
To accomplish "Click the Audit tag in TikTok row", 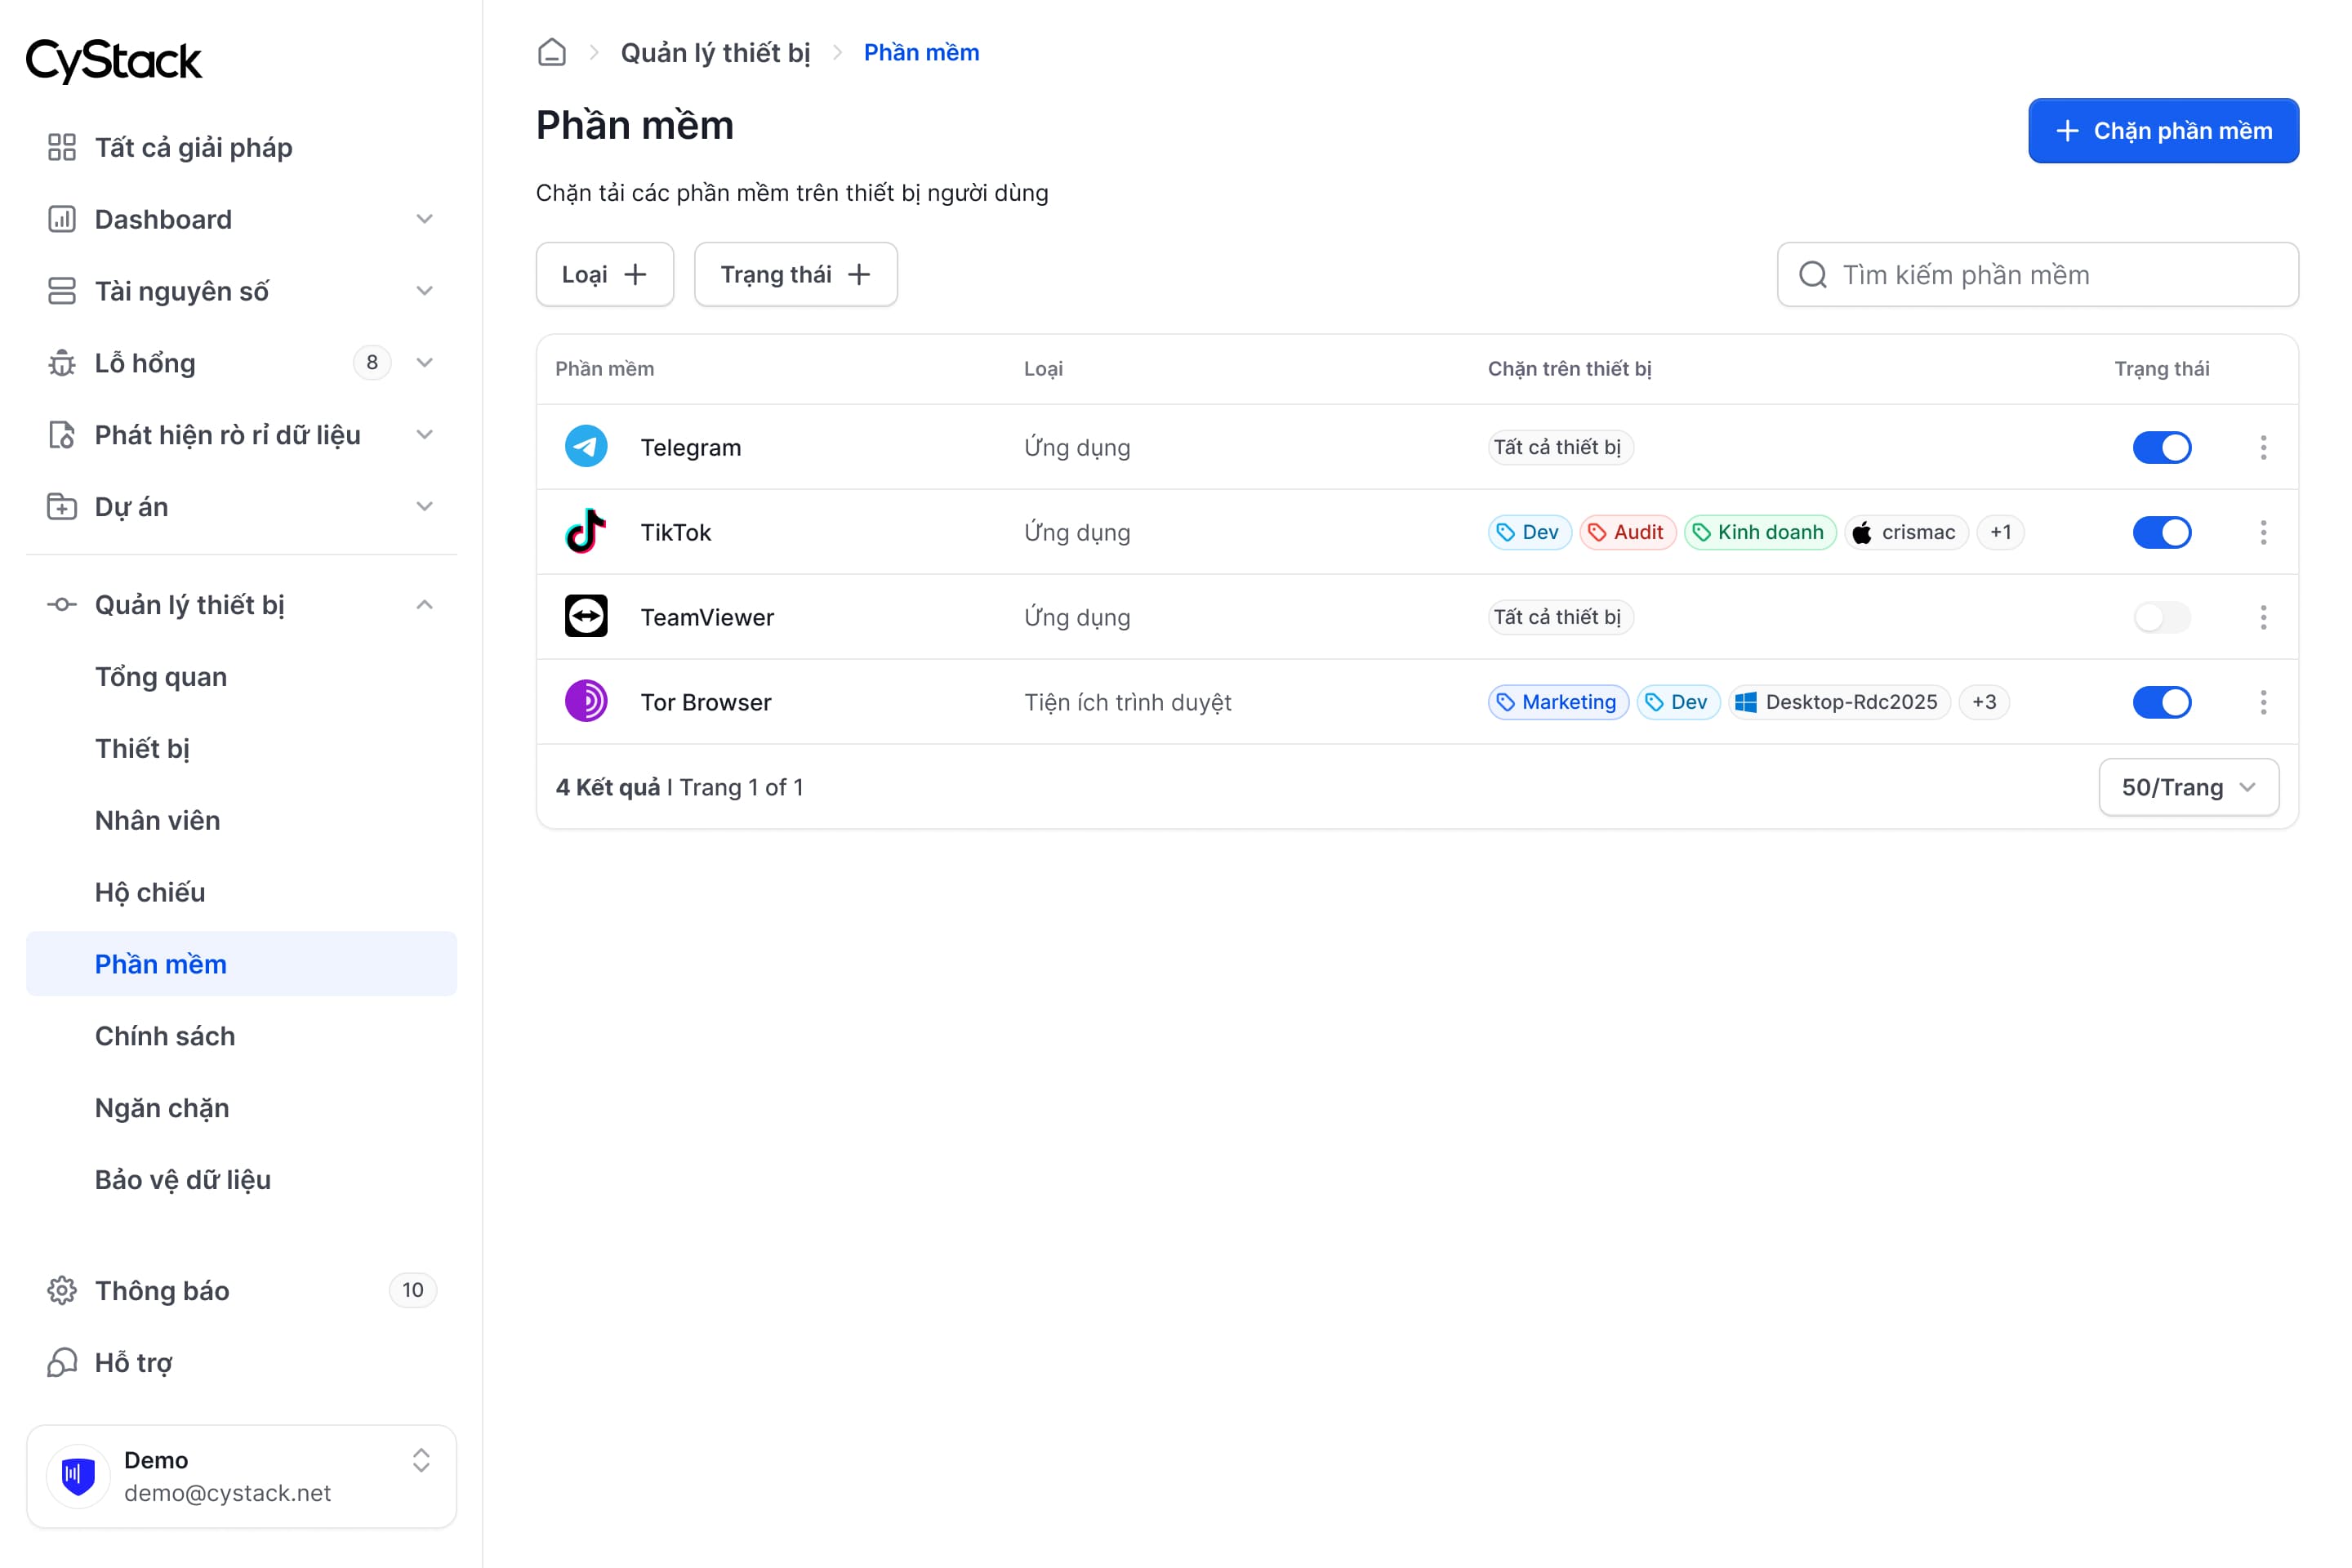I will 1627,532.
